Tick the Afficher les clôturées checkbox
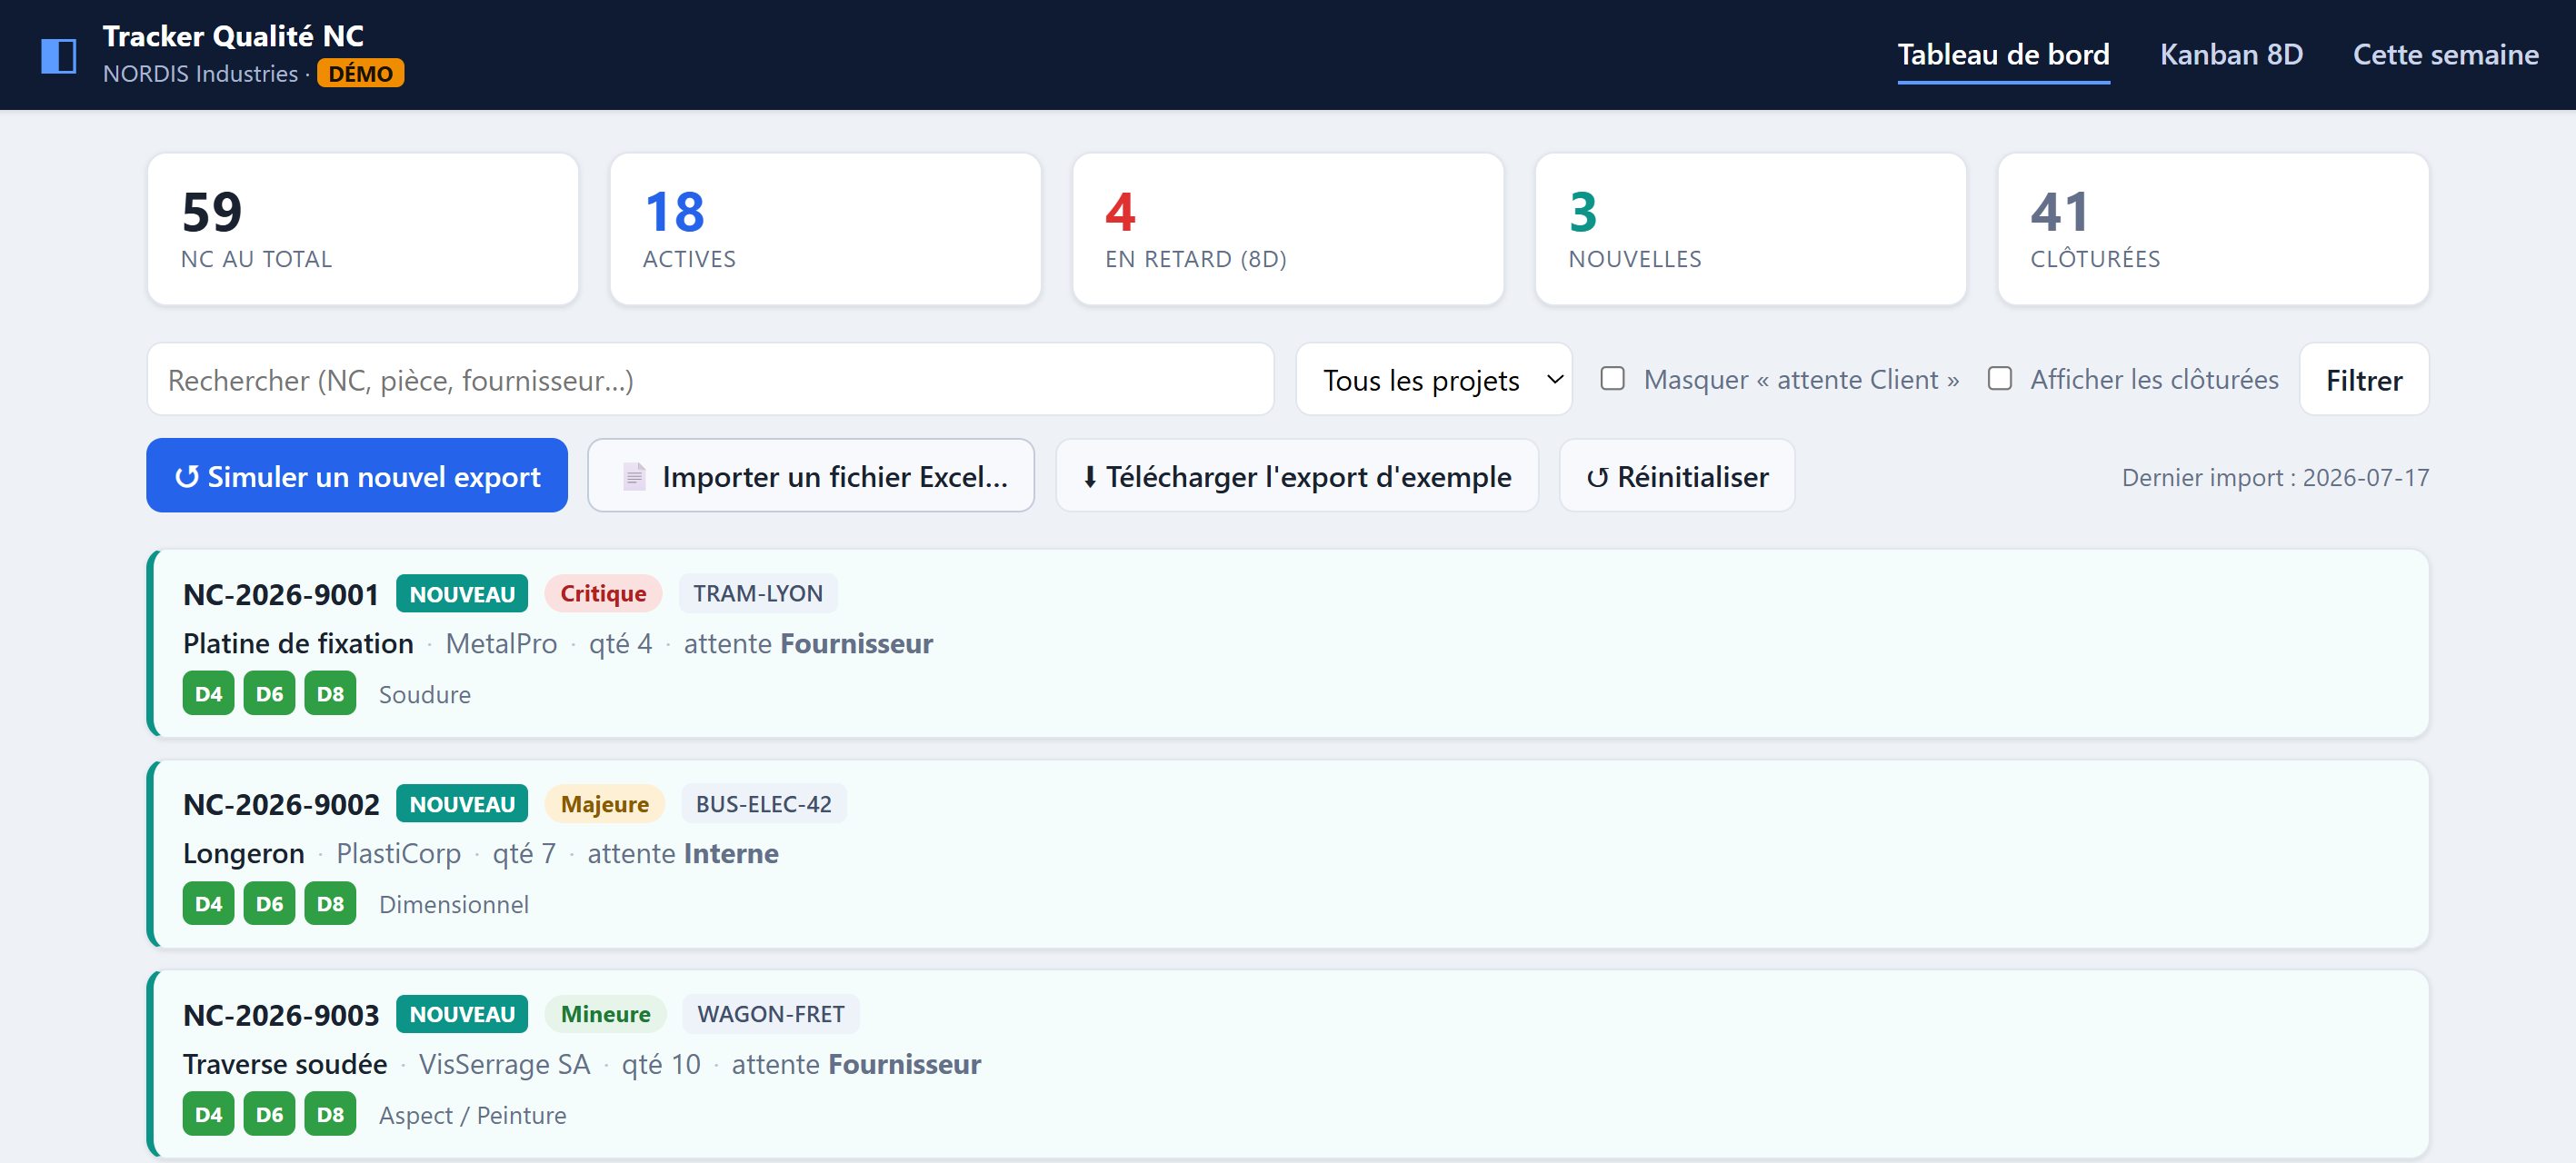 [1999, 379]
